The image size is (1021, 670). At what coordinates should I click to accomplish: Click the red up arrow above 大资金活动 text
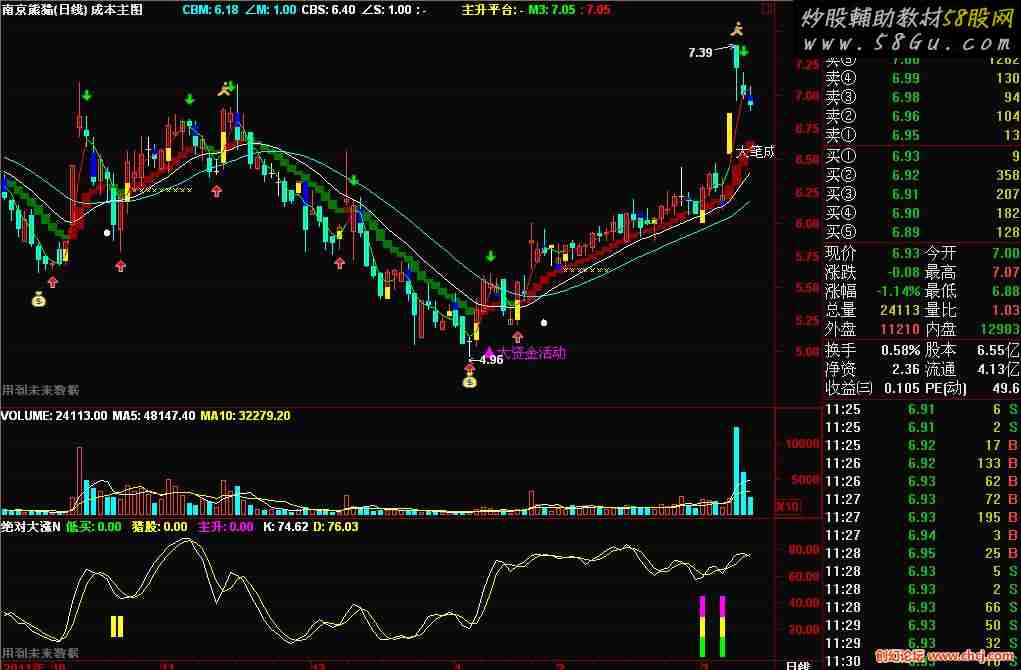tap(518, 337)
